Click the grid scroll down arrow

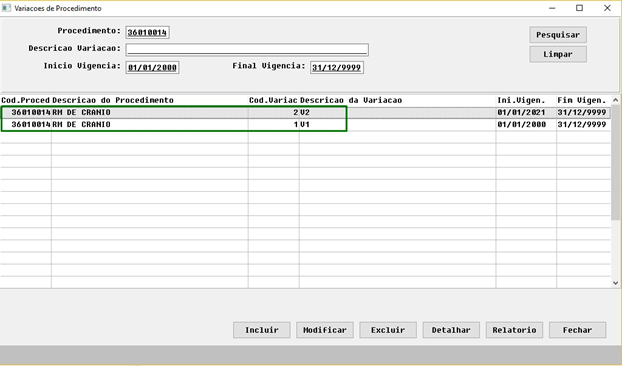[615, 283]
